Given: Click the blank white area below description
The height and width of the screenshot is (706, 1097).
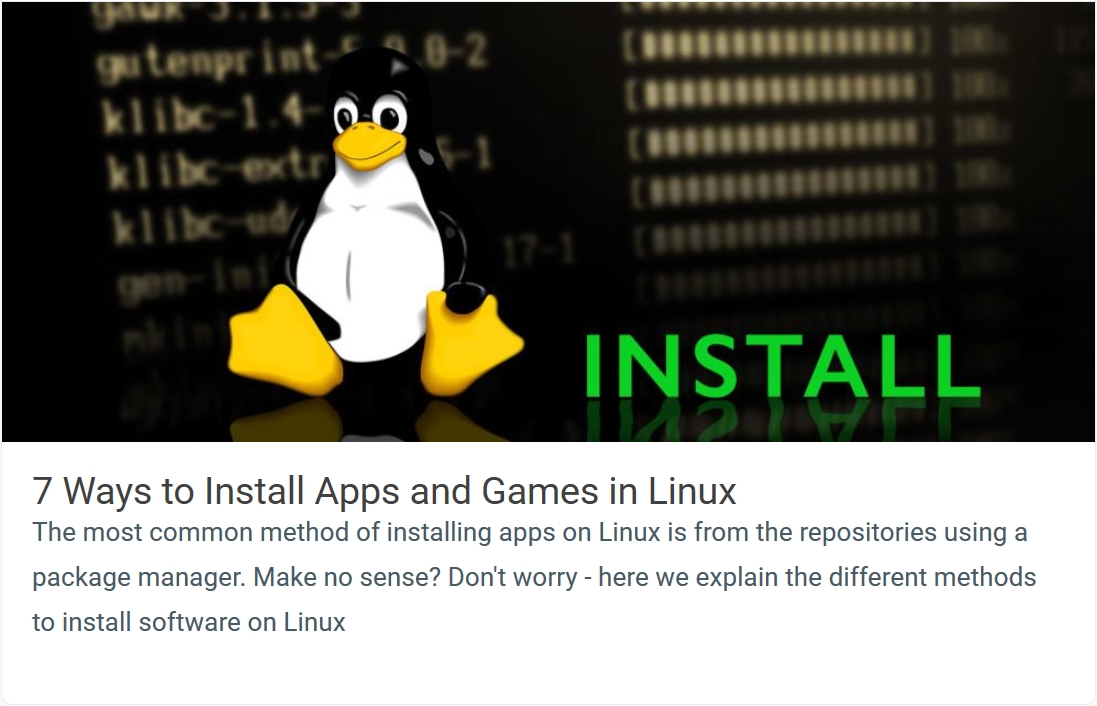Looking at the screenshot, I should click(x=548, y=670).
